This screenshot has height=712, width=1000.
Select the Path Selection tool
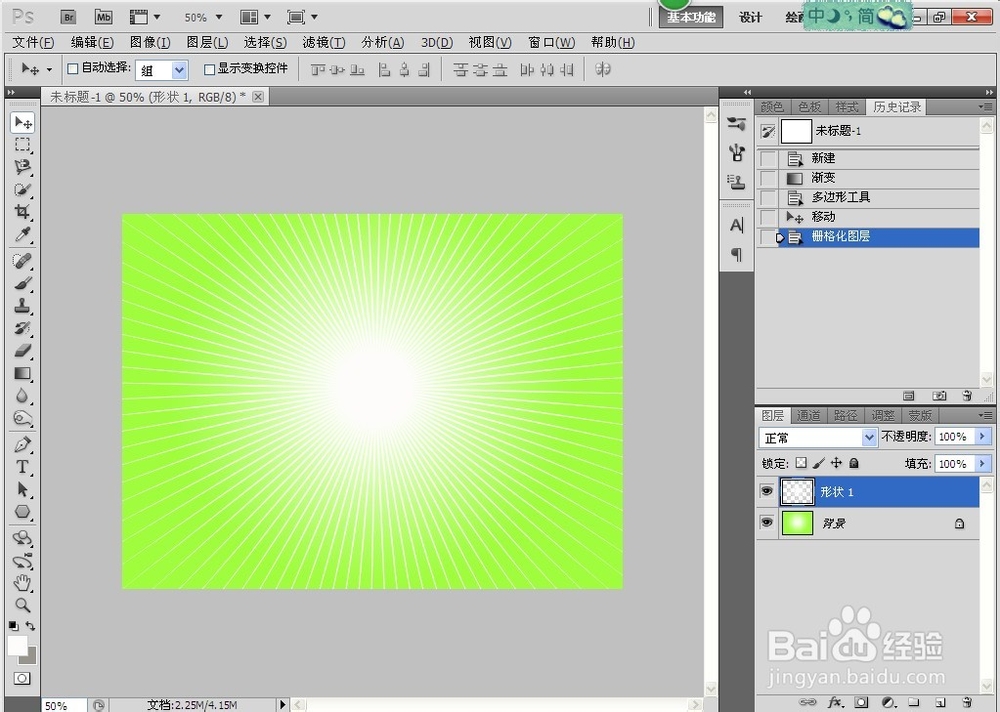[x=23, y=489]
